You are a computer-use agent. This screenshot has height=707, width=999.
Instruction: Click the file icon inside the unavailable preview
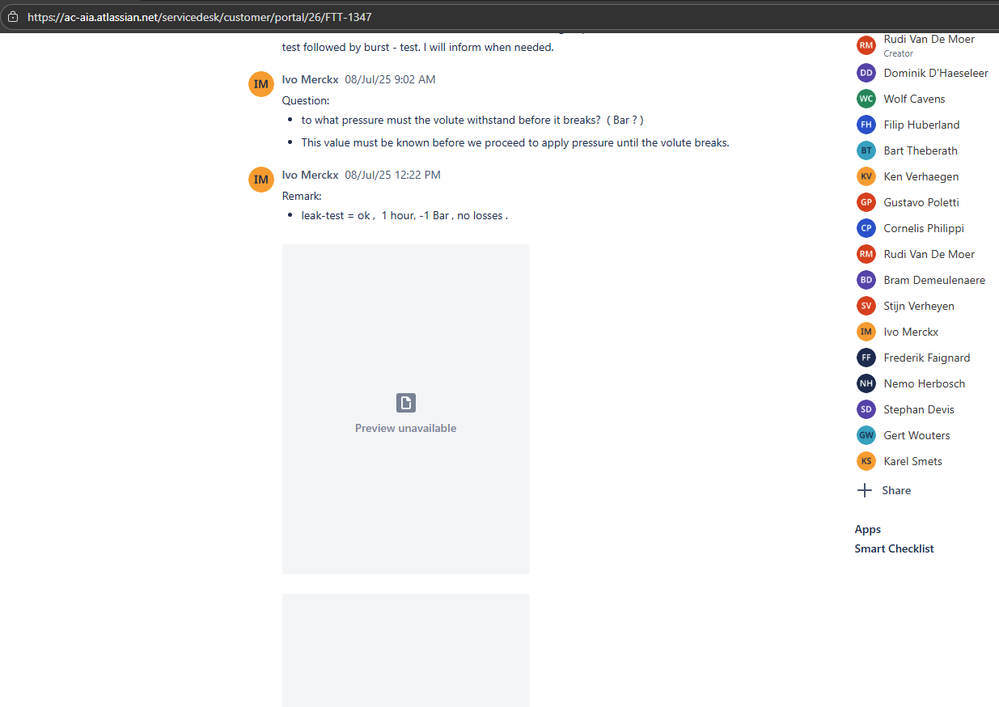point(405,402)
